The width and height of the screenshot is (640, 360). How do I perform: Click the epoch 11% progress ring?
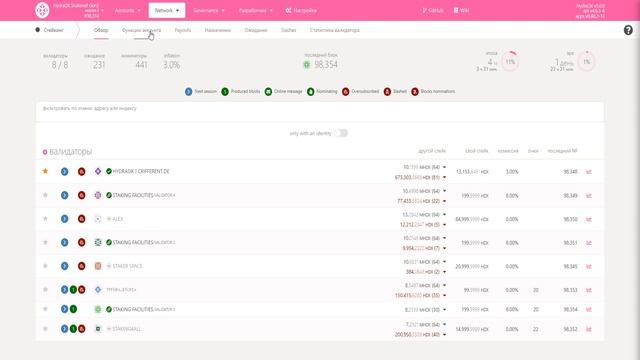click(510, 62)
